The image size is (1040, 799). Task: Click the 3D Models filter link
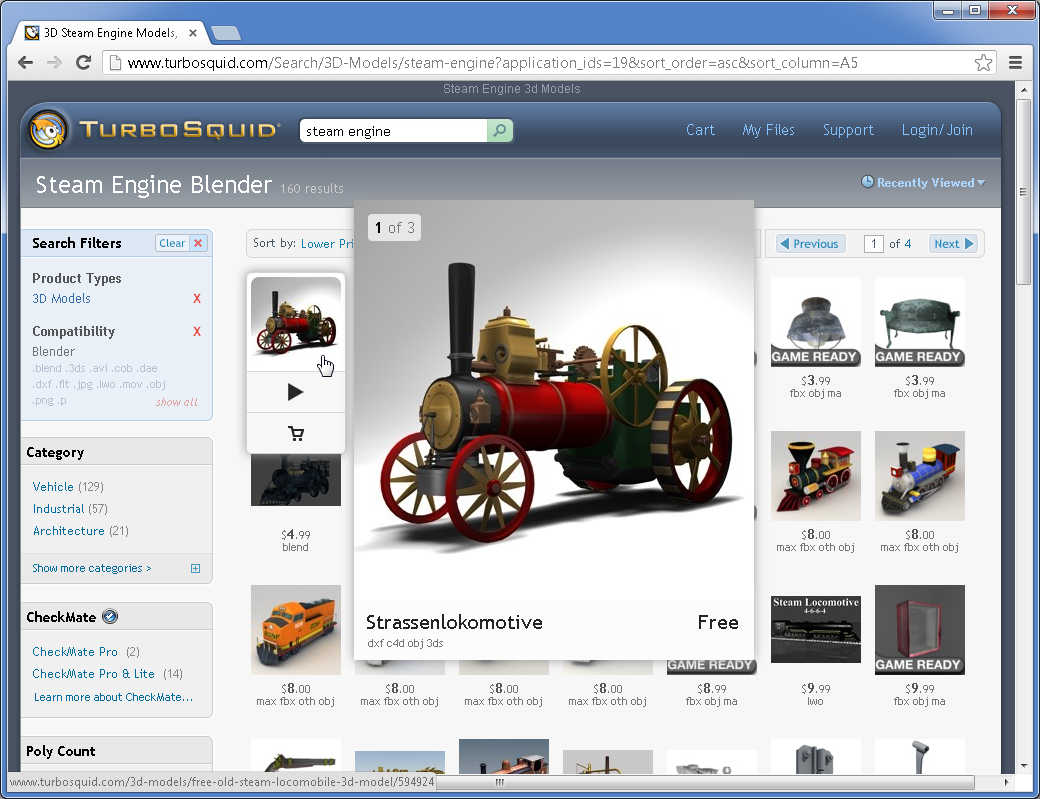point(61,298)
